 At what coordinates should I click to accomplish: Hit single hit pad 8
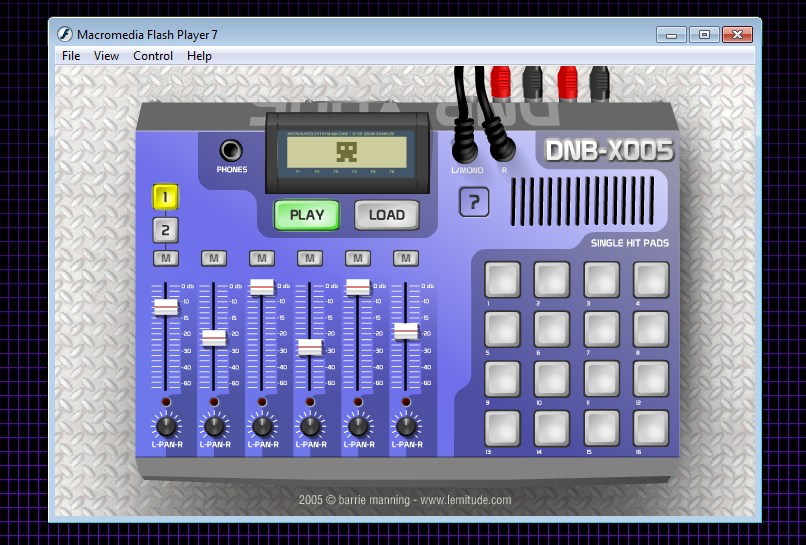point(651,329)
